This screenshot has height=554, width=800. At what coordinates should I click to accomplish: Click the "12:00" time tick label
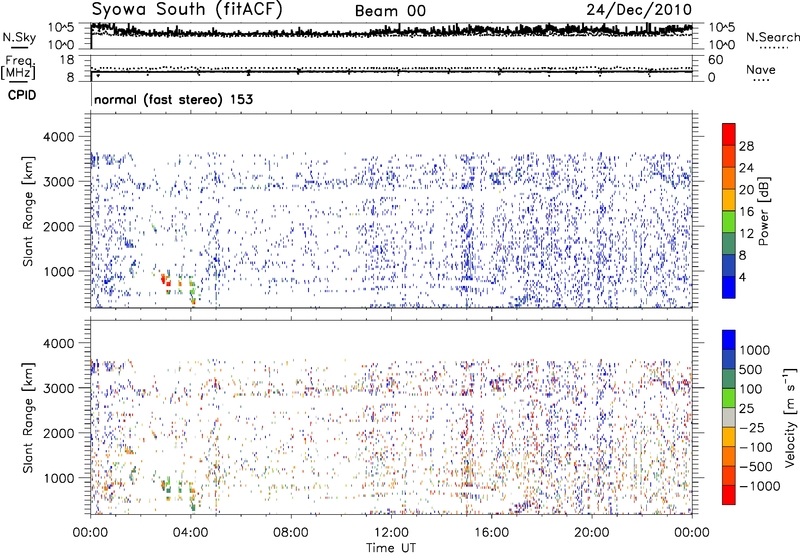coord(391,533)
